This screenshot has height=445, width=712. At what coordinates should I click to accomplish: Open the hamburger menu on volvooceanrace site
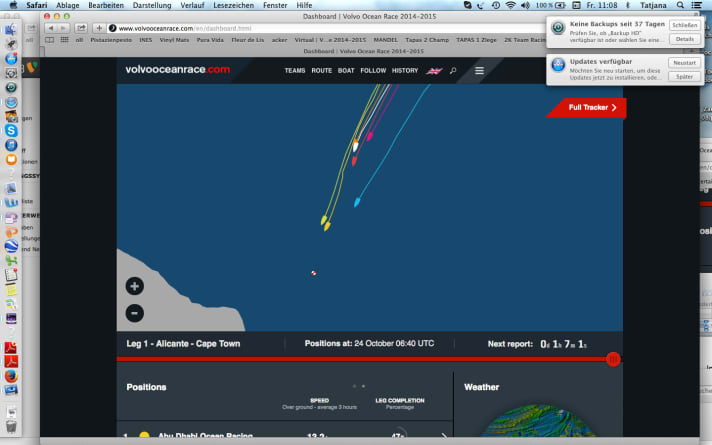479,70
